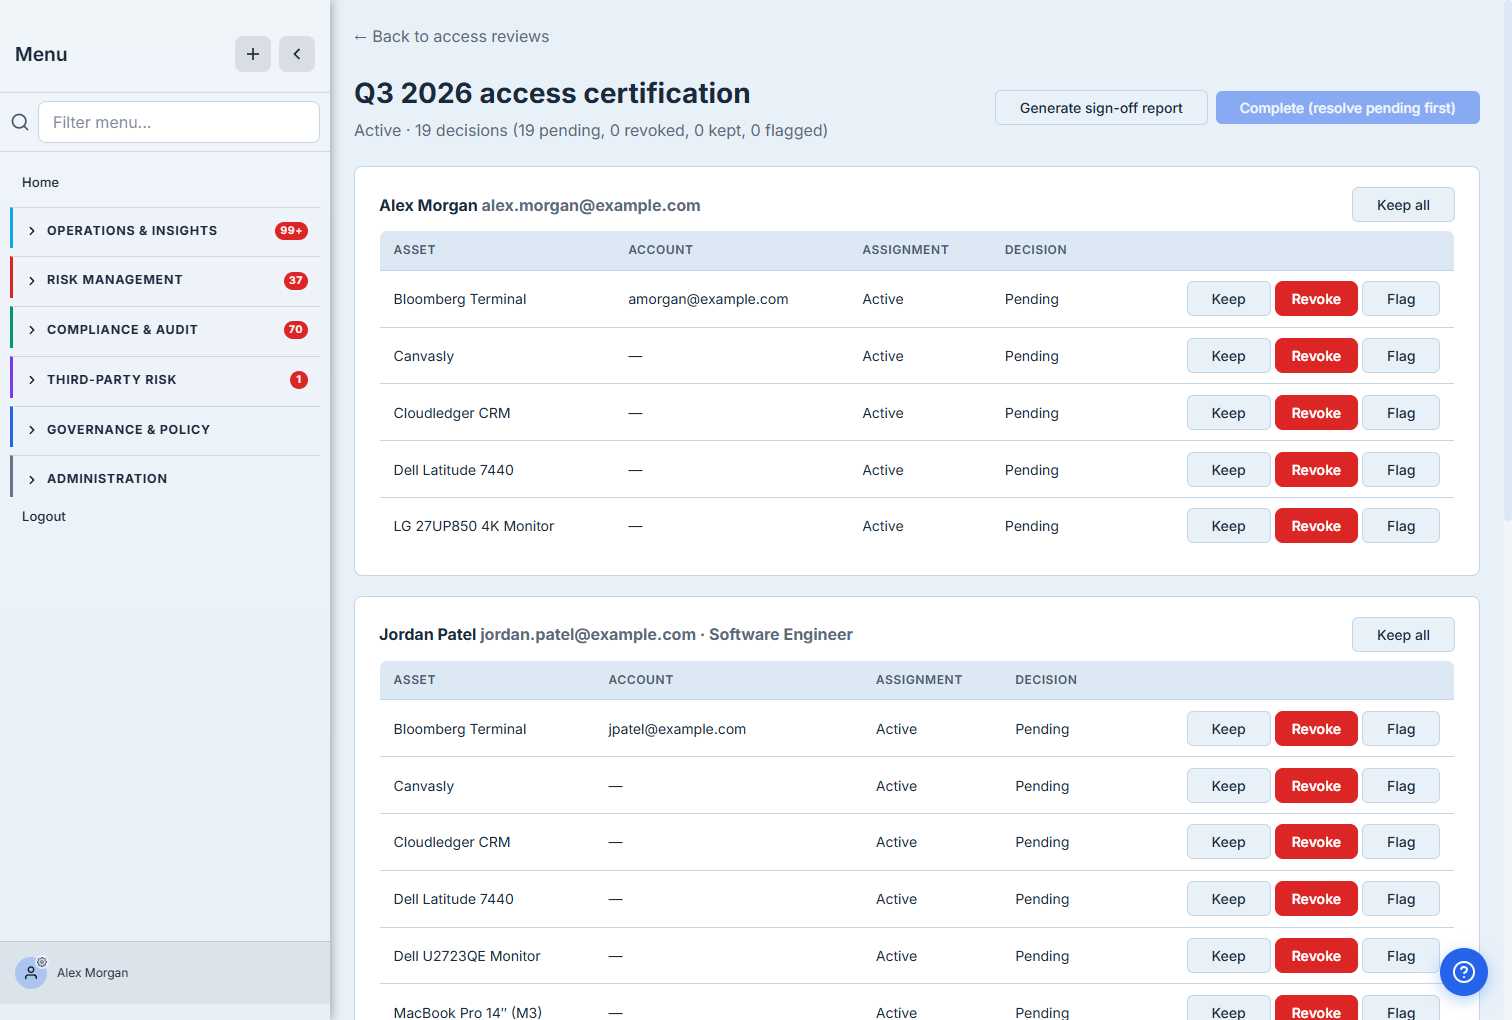Screen dimensions: 1512x1020
Task: Revoke Alex Morgan's Canvasly access
Action: 1316,356
